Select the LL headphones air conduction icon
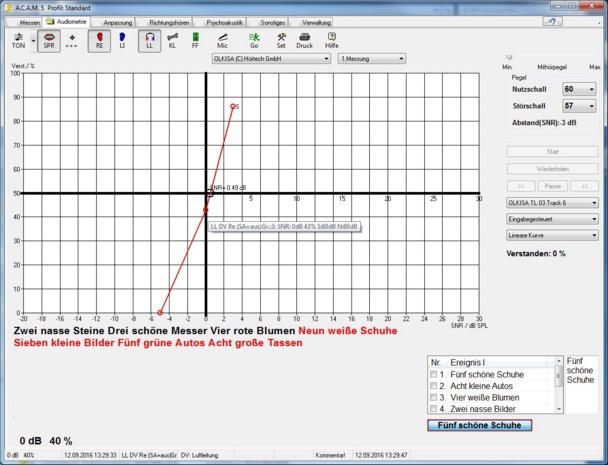 click(x=149, y=40)
